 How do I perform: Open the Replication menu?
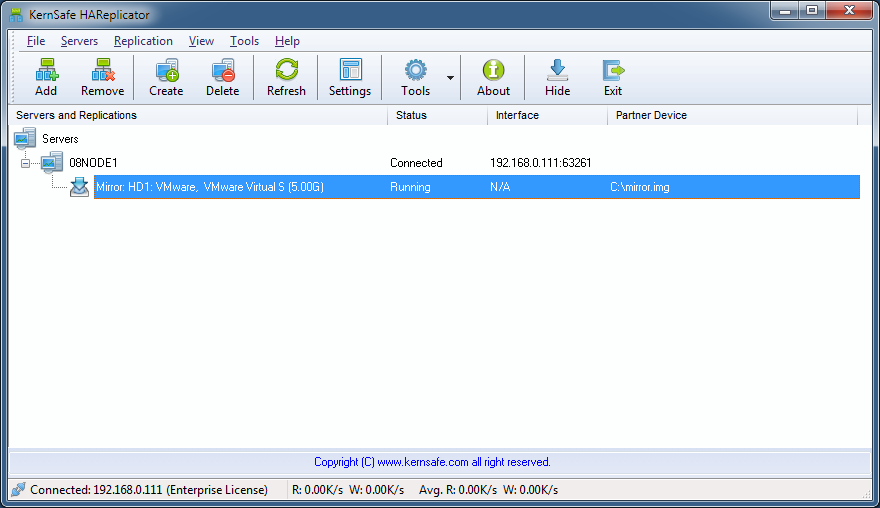click(143, 41)
